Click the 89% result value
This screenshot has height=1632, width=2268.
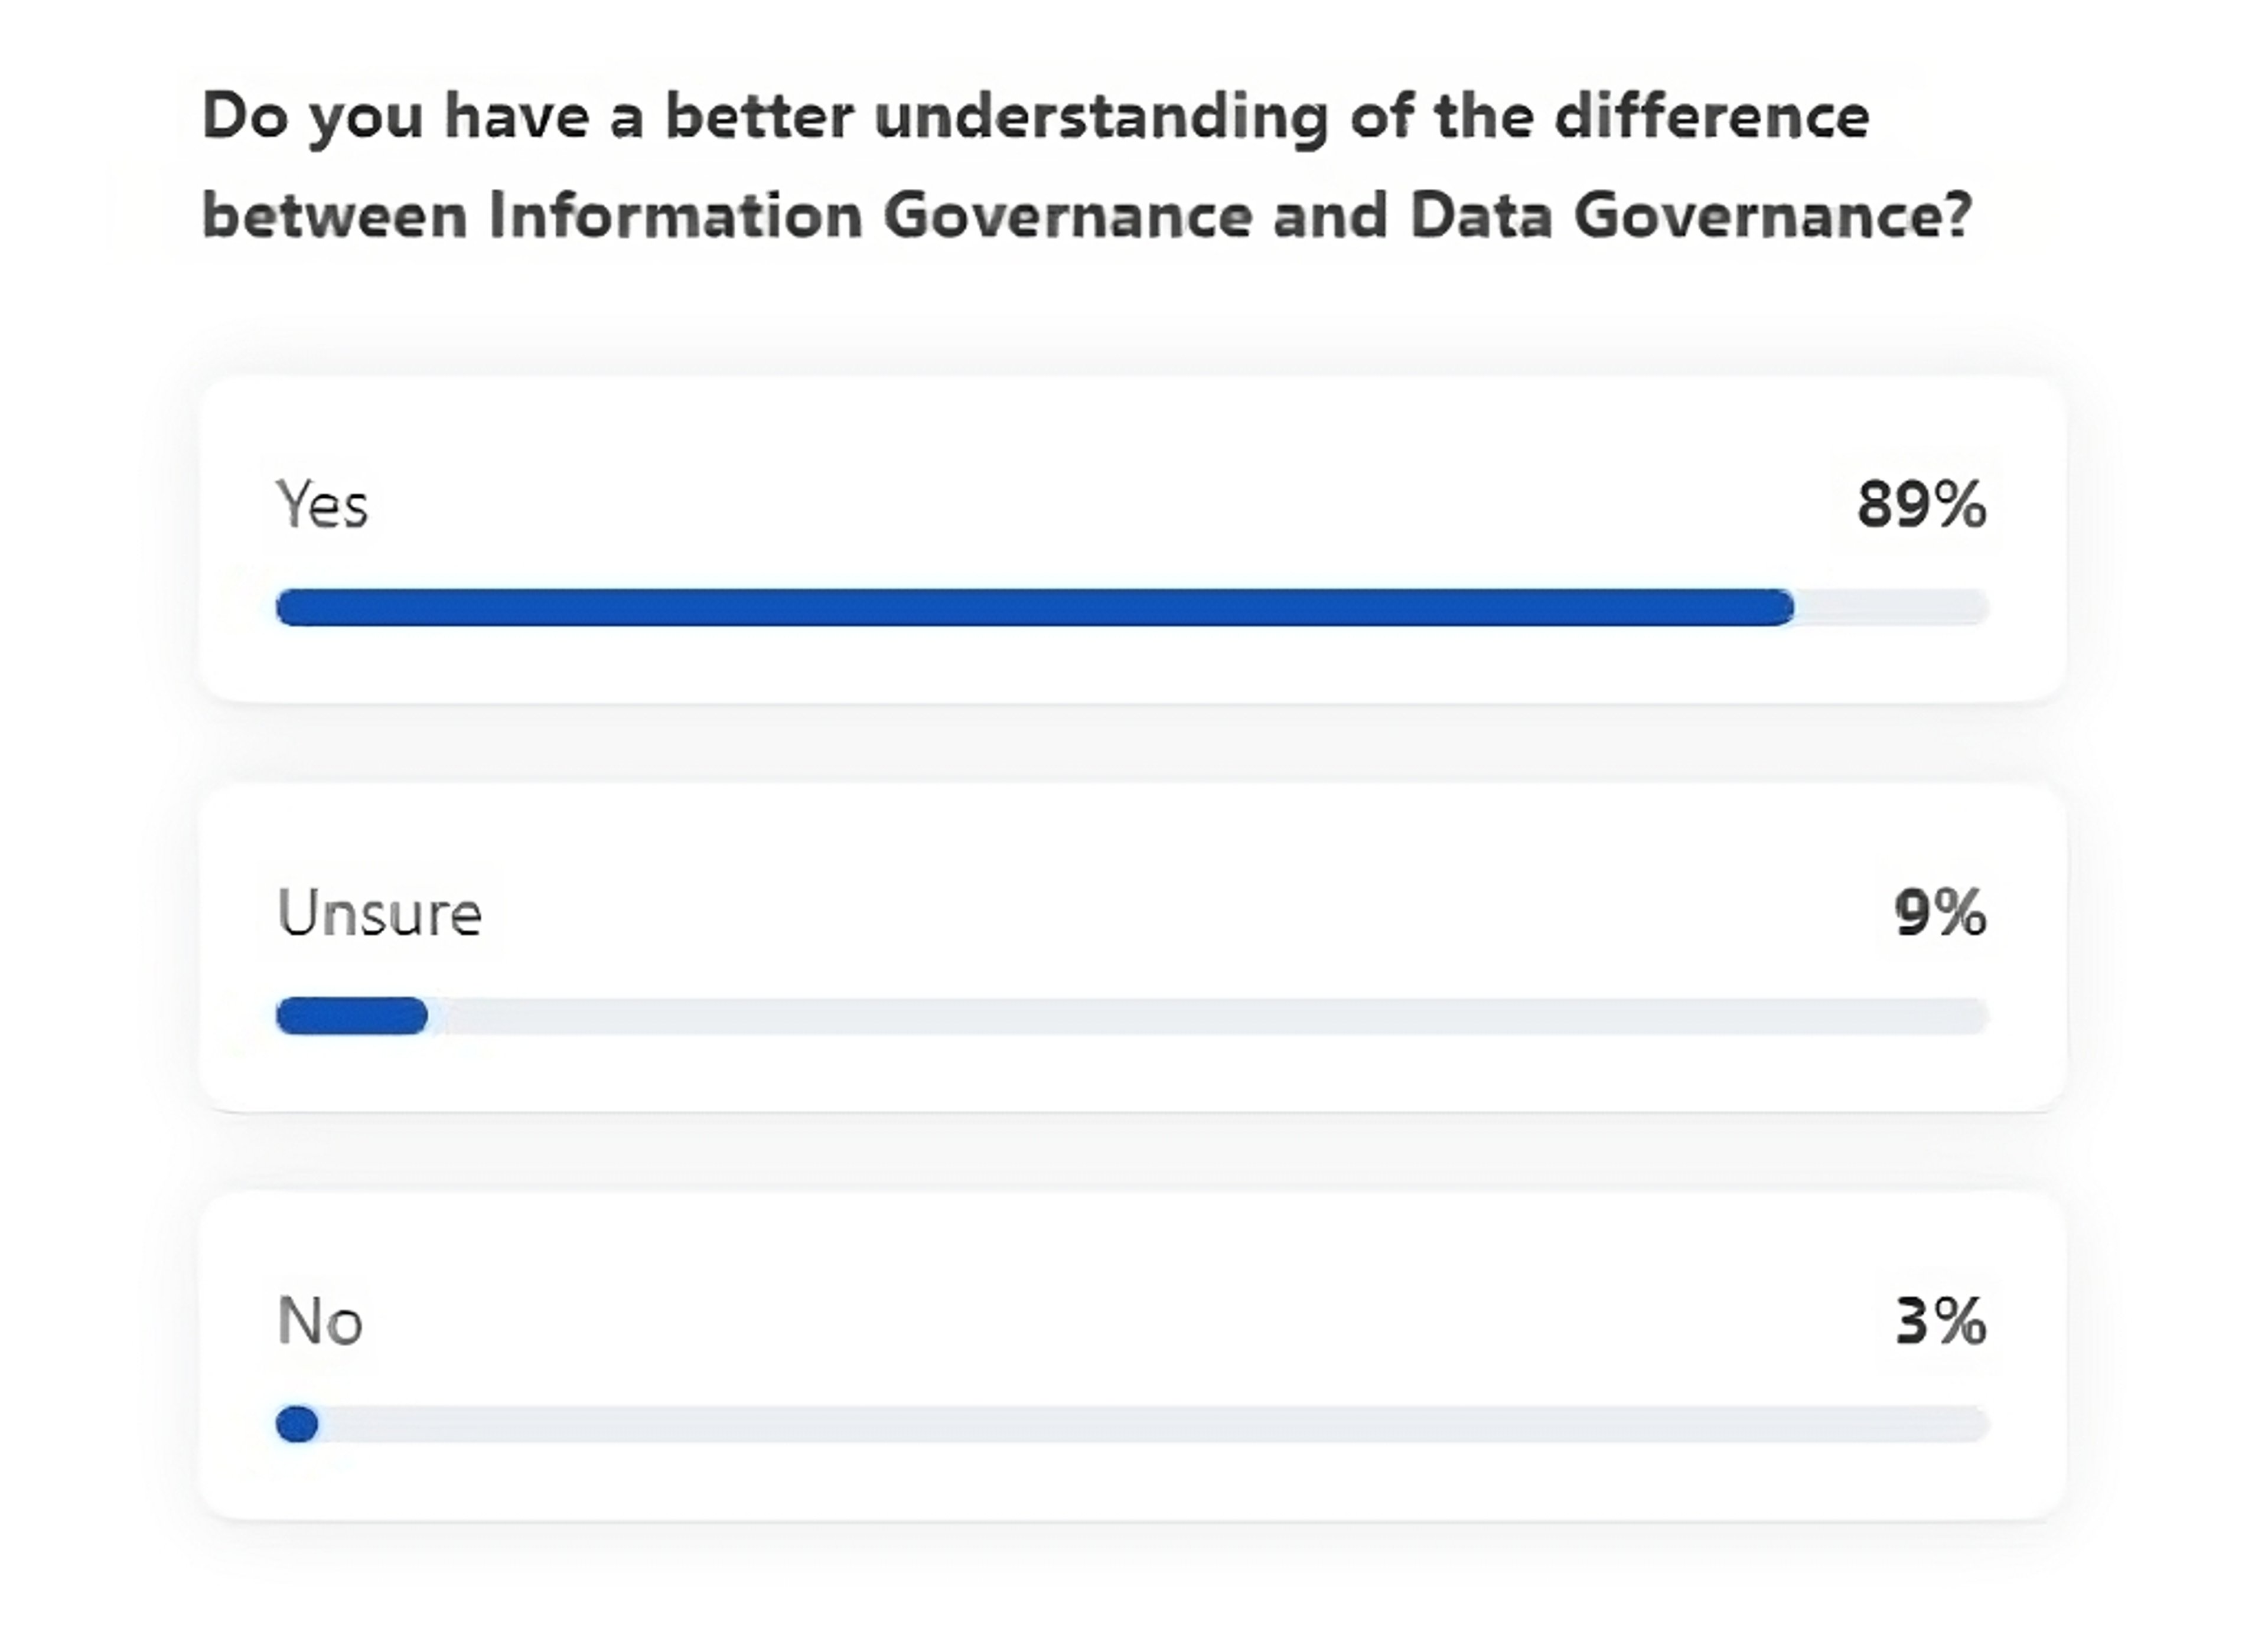click(1921, 504)
